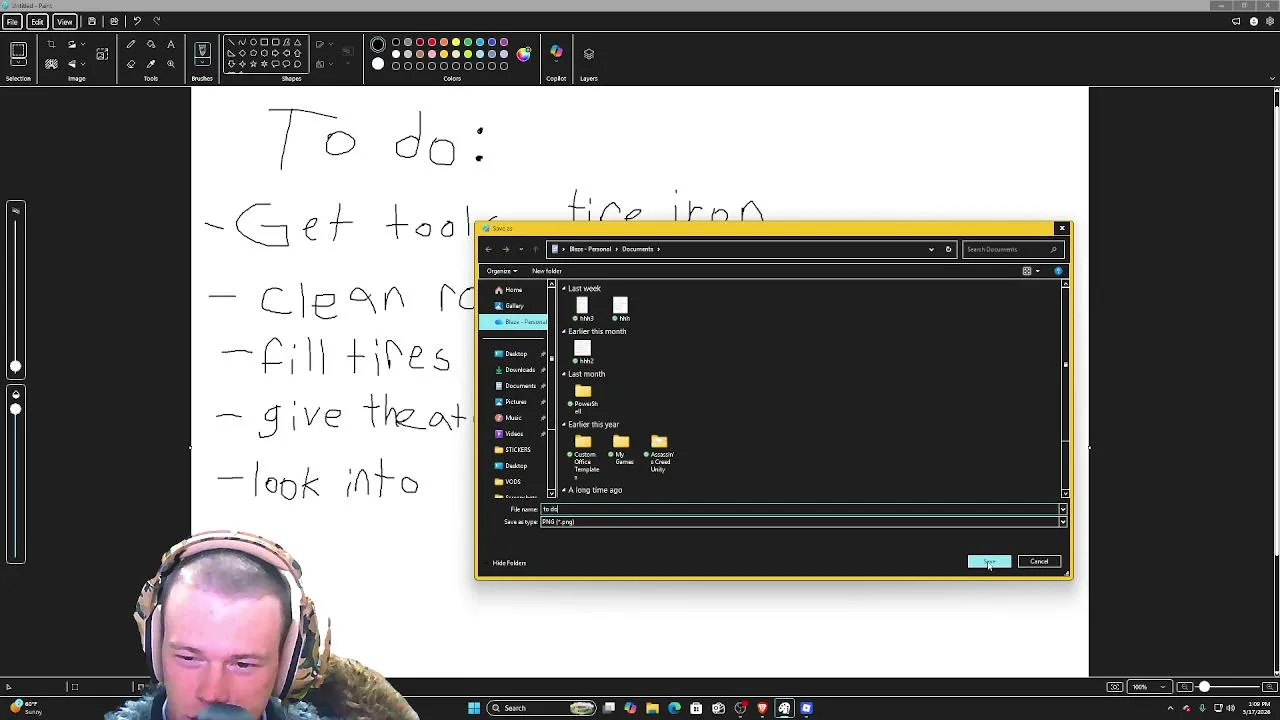Viewport: 1280px width, 720px height.
Task: Select the Brushes tool icon
Action: pyautogui.click(x=202, y=50)
